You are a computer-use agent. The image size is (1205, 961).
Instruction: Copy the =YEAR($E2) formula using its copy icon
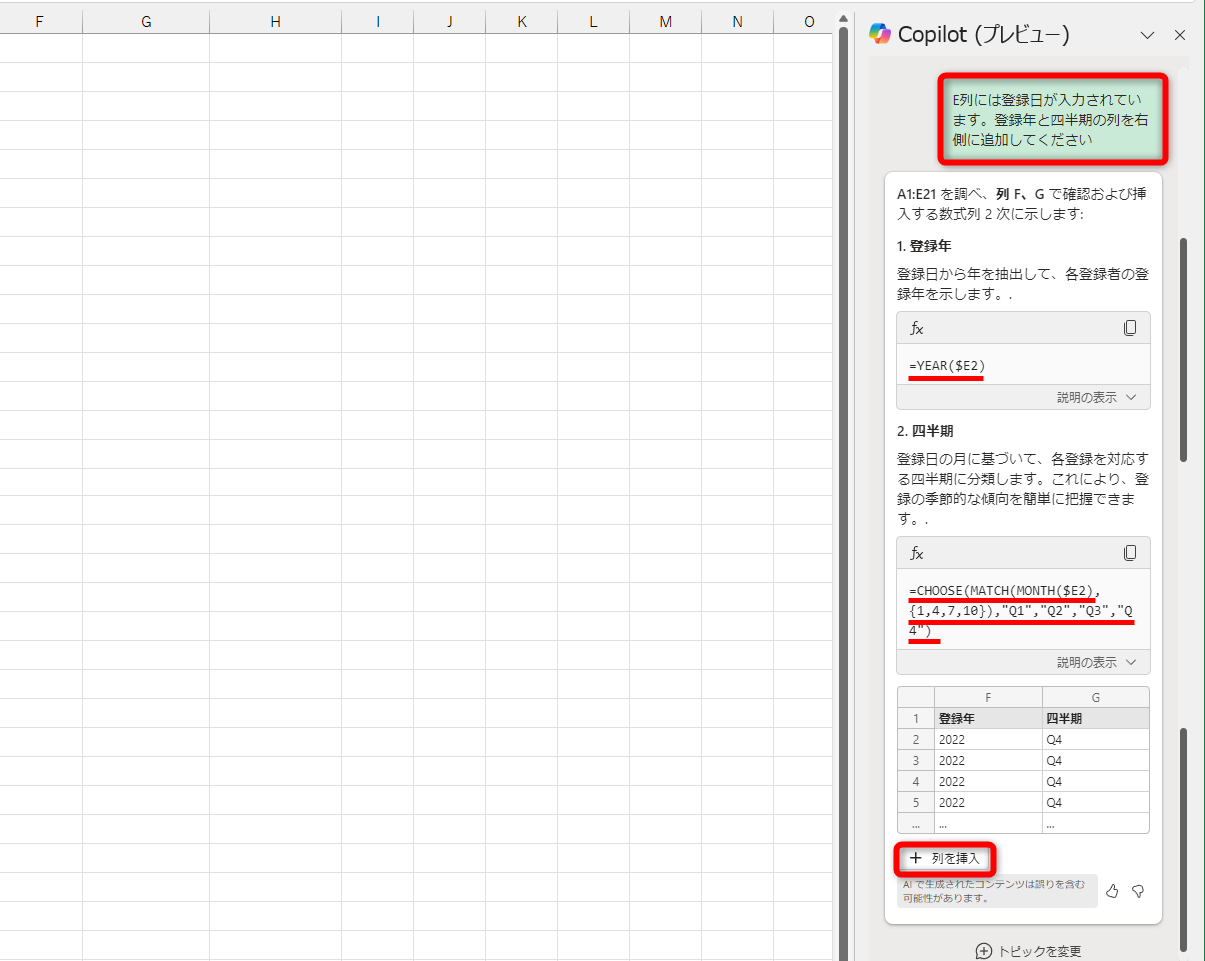1129,327
